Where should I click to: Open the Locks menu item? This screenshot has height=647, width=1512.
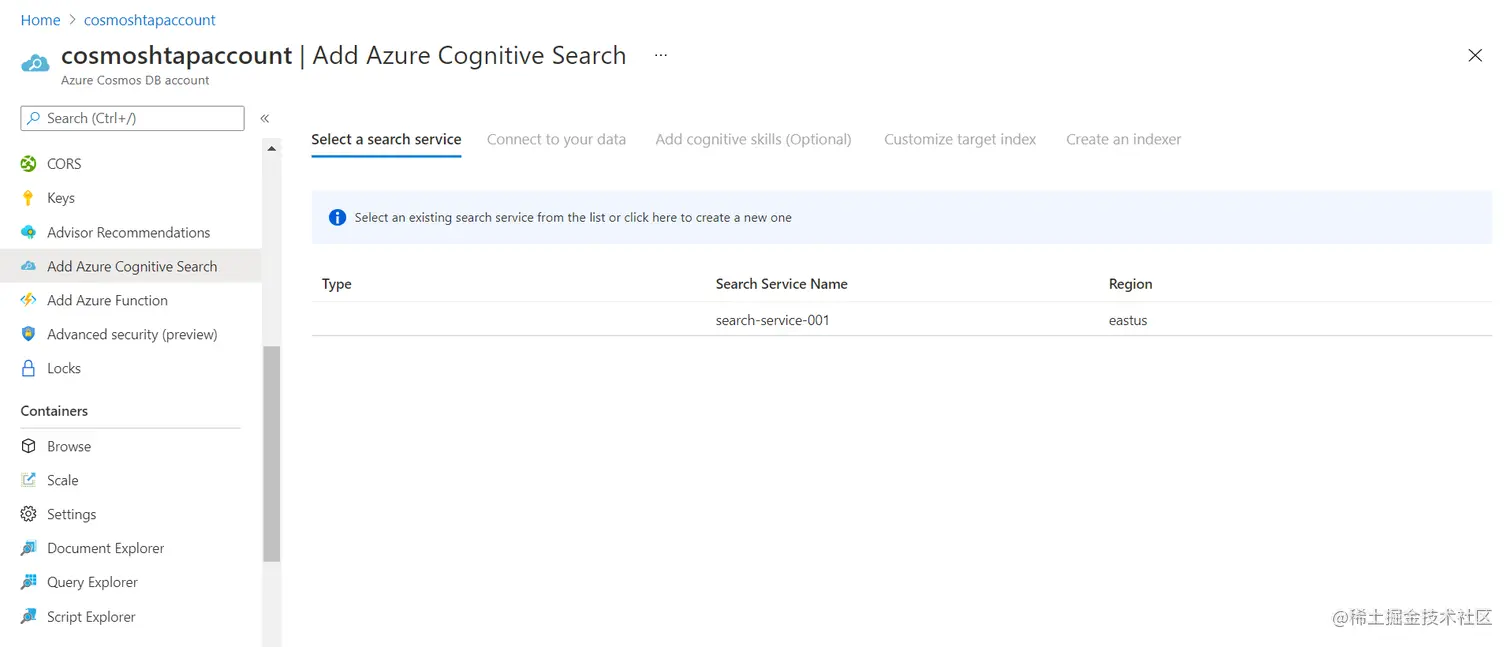[131, 368]
